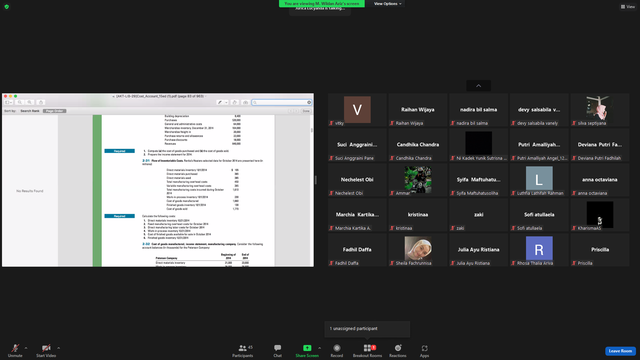Image resolution: width=640 pixels, height=360 pixels.
Task: Select zaki participant tile
Action: (x=478, y=215)
